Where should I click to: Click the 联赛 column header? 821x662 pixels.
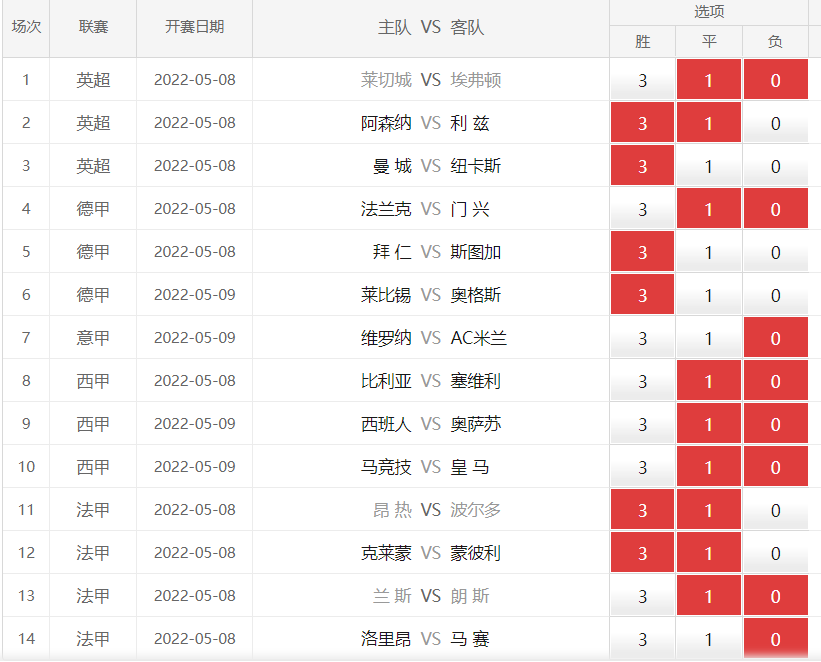(93, 28)
